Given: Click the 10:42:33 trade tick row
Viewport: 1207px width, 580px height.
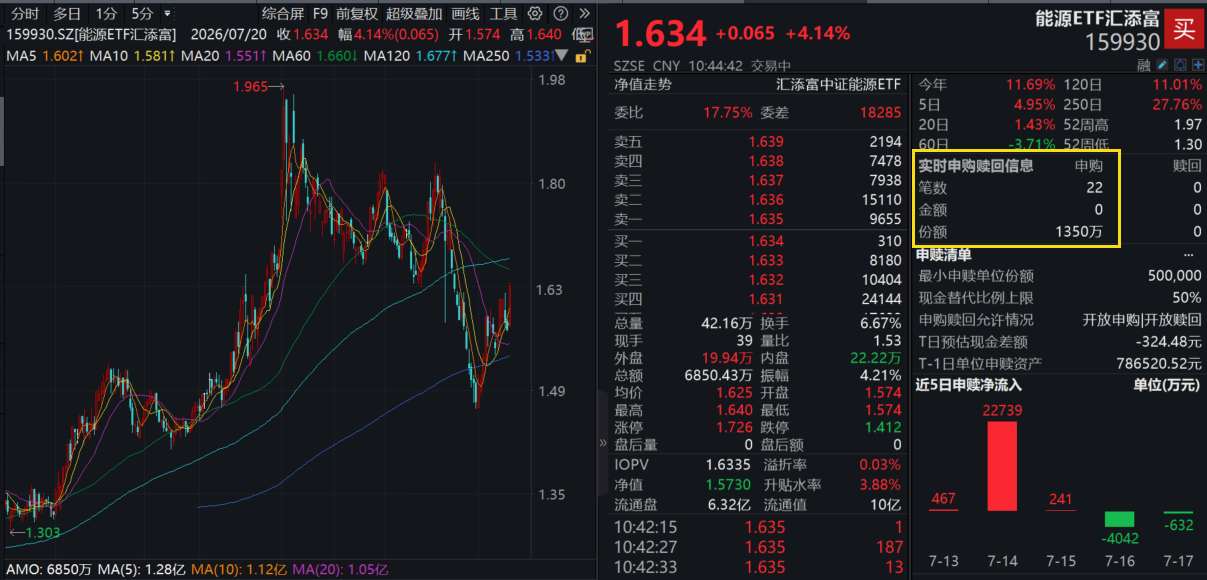Looking at the screenshot, I should [758, 567].
